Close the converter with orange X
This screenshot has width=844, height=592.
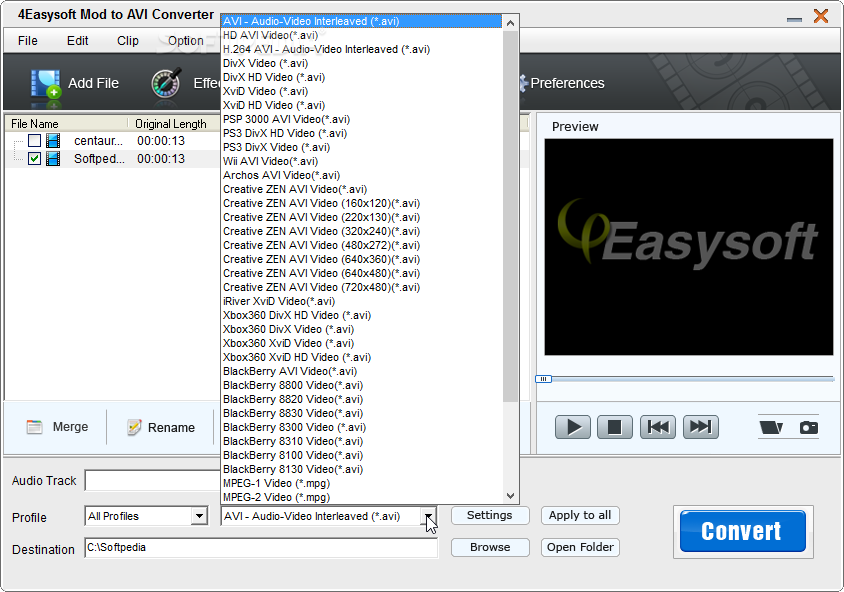coord(821,16)
